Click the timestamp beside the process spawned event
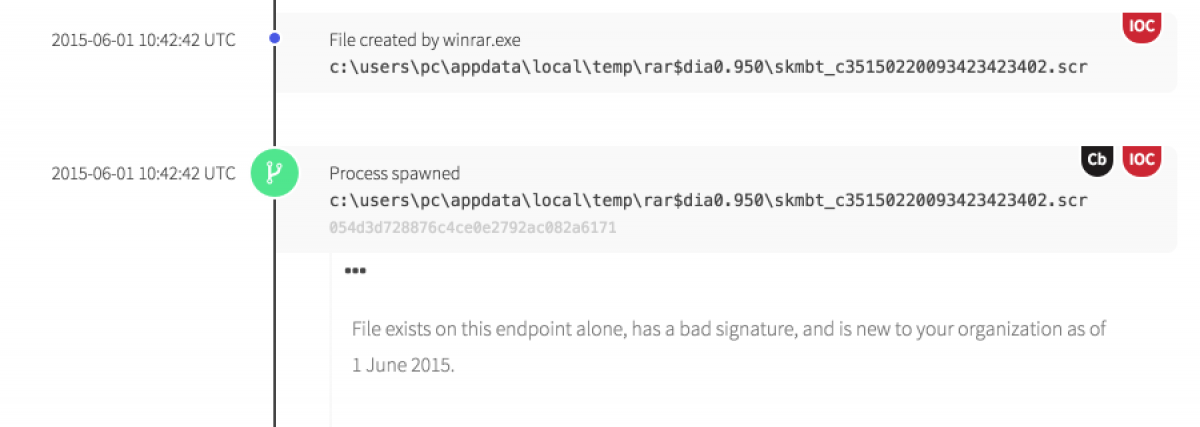This screenshot has height=427, width=1200. [143, 173]
